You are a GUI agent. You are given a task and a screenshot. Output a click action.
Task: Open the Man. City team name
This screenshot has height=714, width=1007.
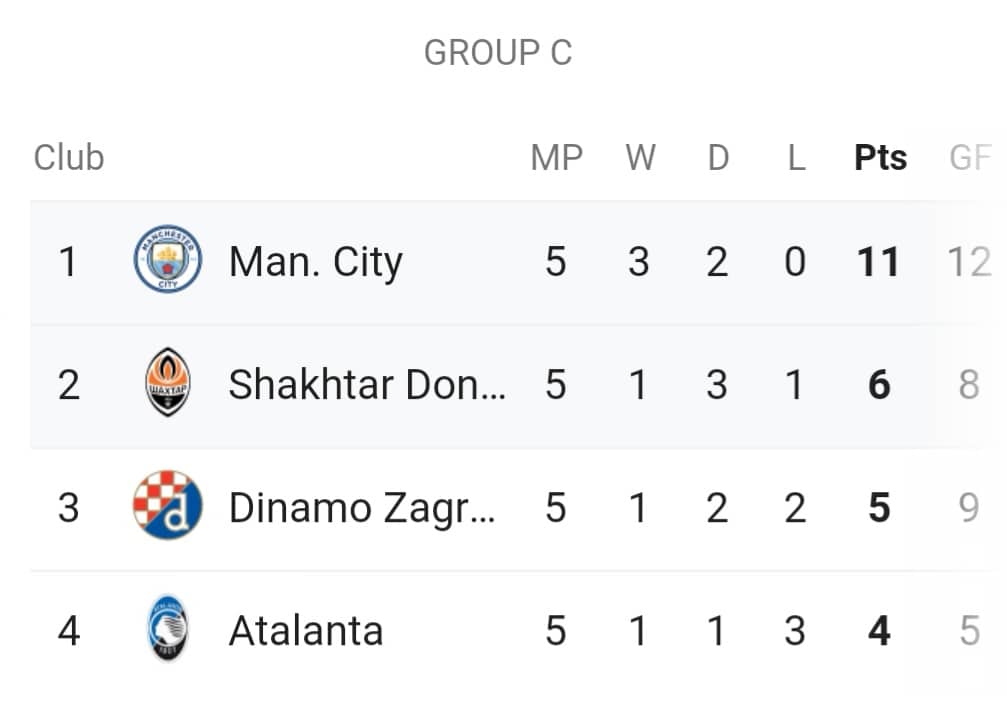pyautogui.click(x=316, y=262)
